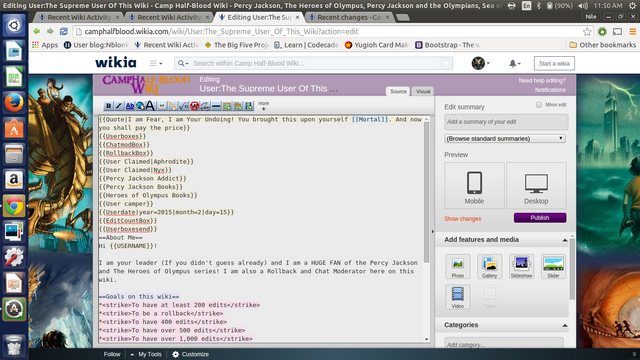Add a Photo from features panel
The width and height of the screenshot is (640, 360).
(458, 267)
